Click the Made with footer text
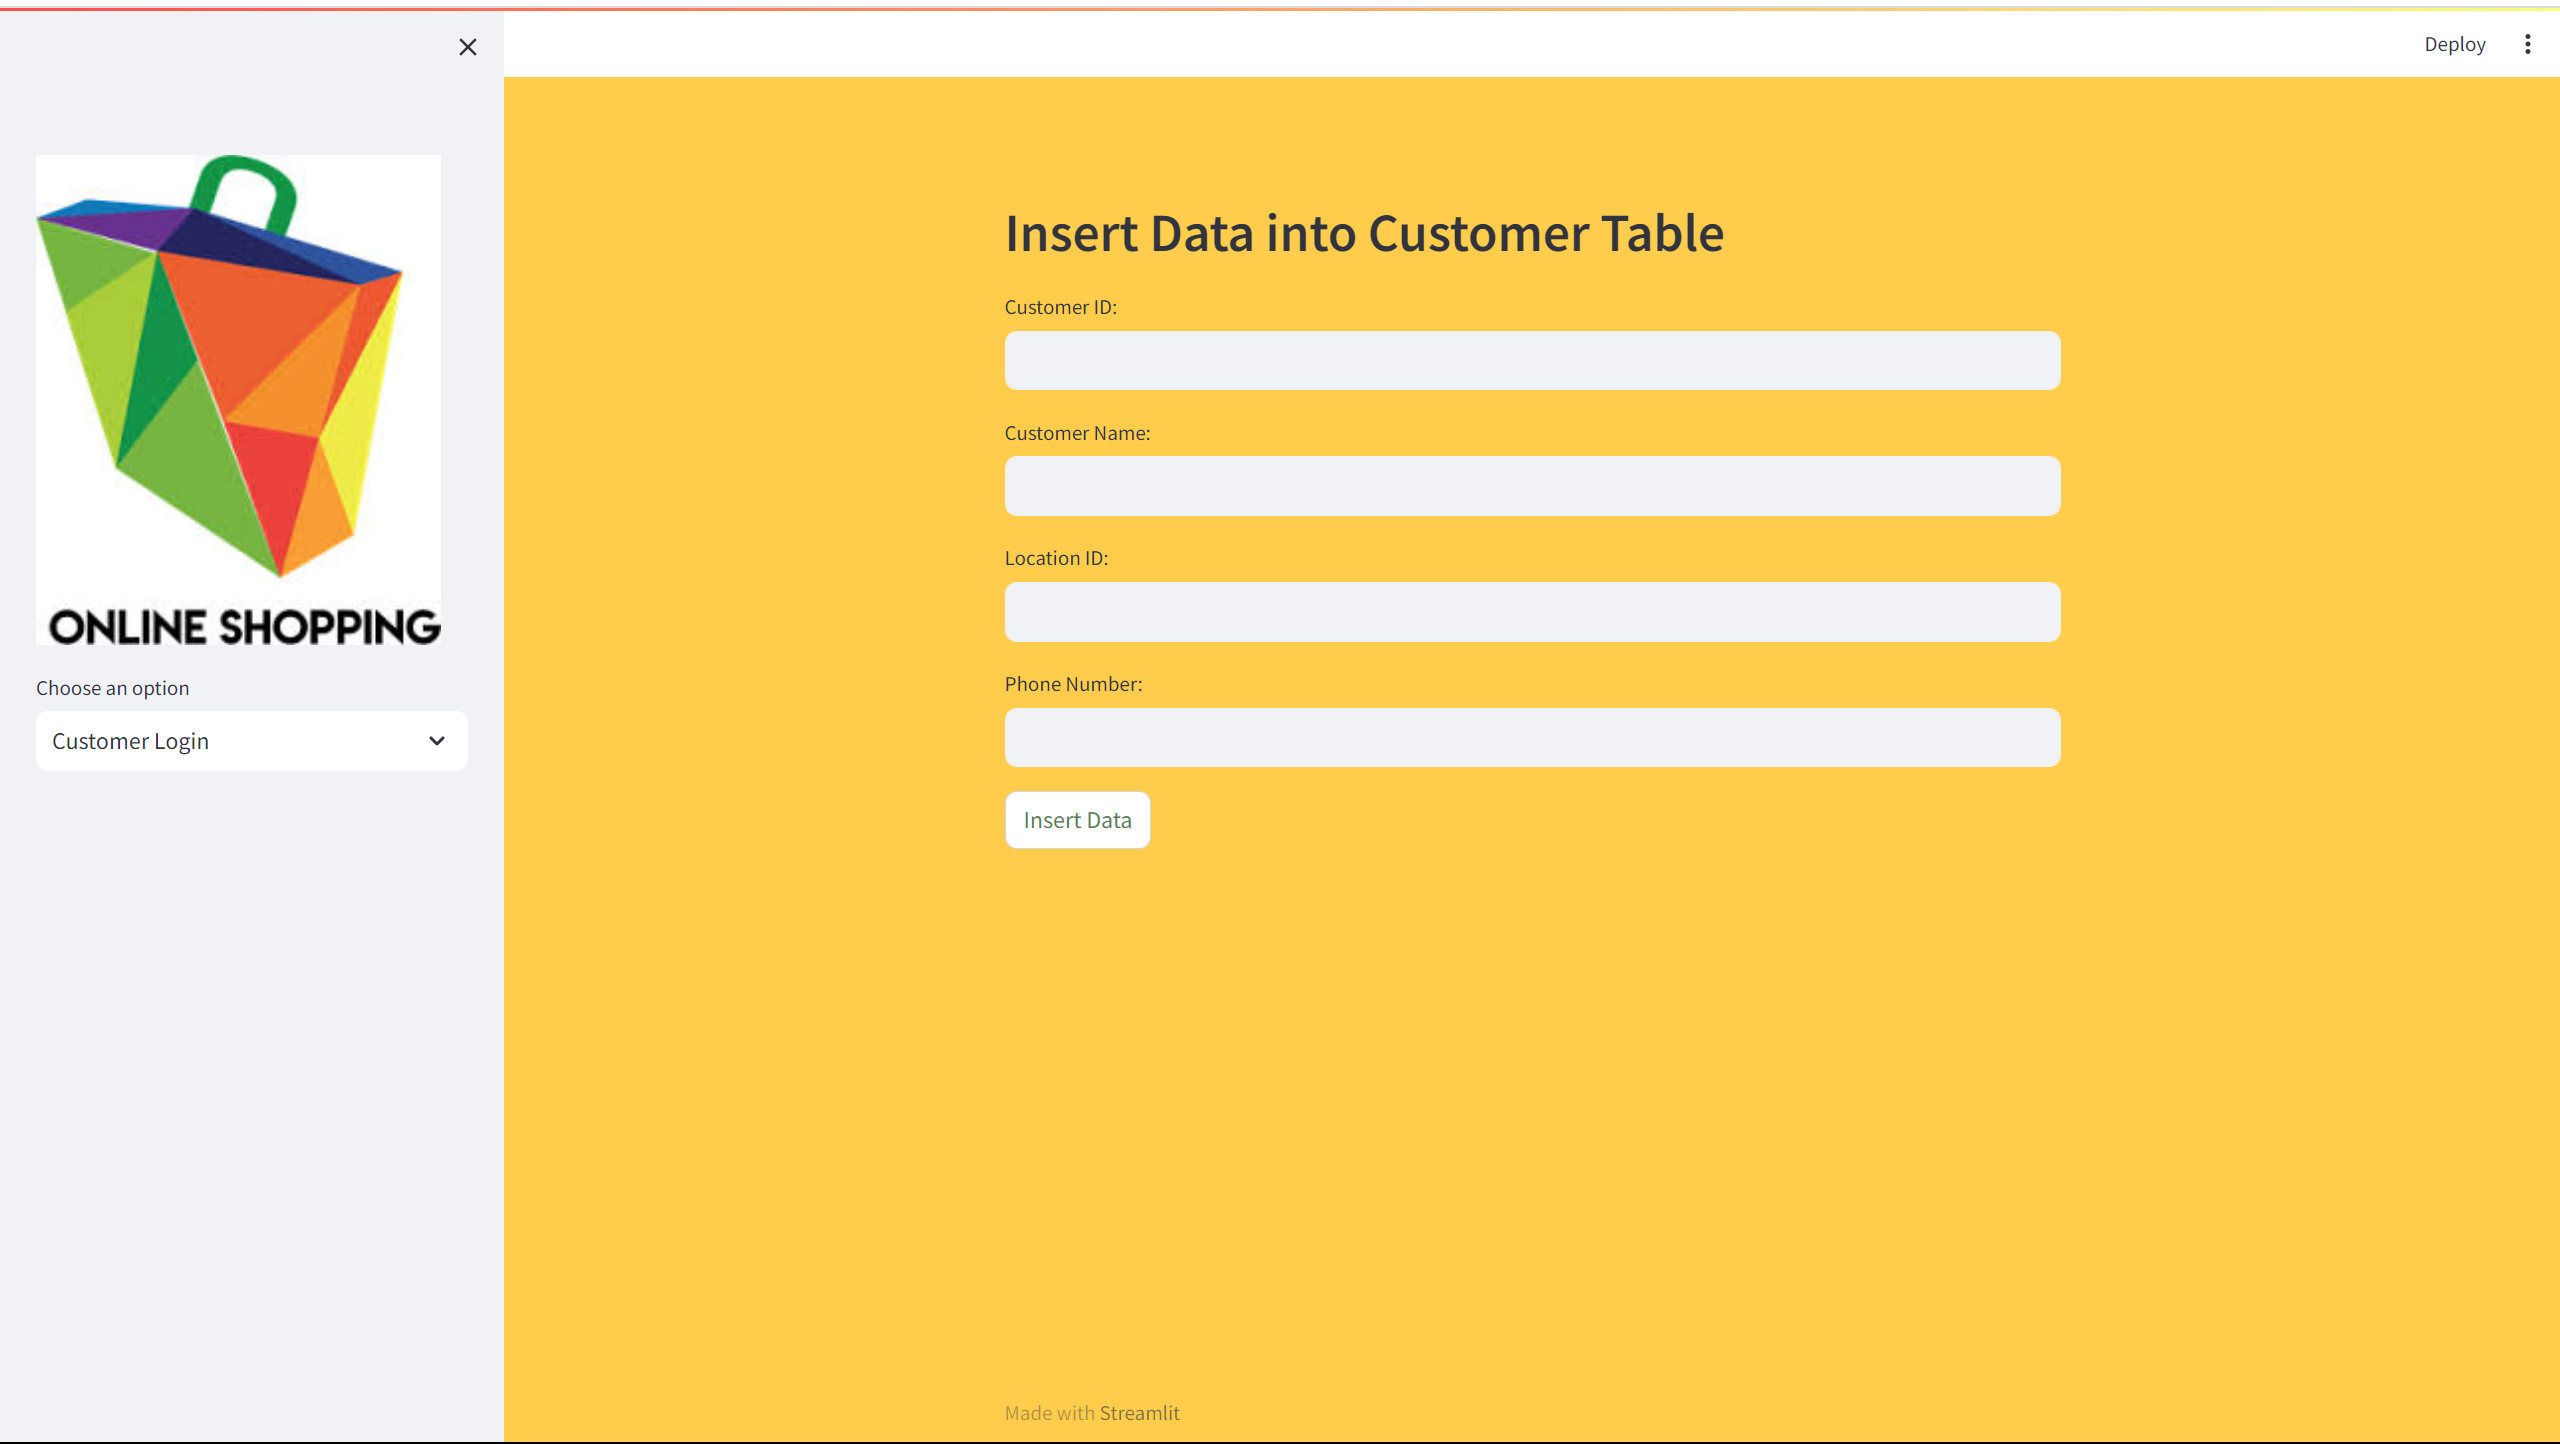The width and height of the screenshot is (2560, 1444). pos(1049,1413)
